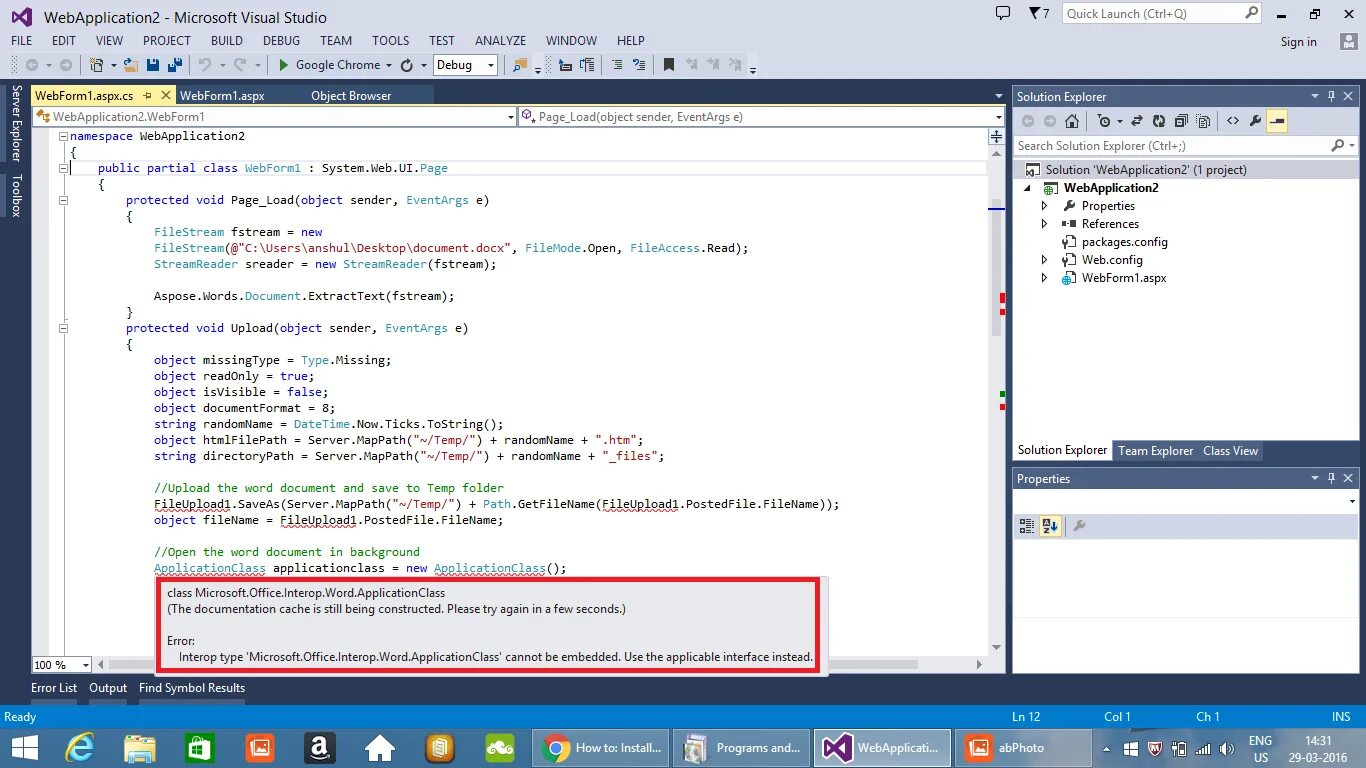Open the DEBUG menu

tap(282, 41)
